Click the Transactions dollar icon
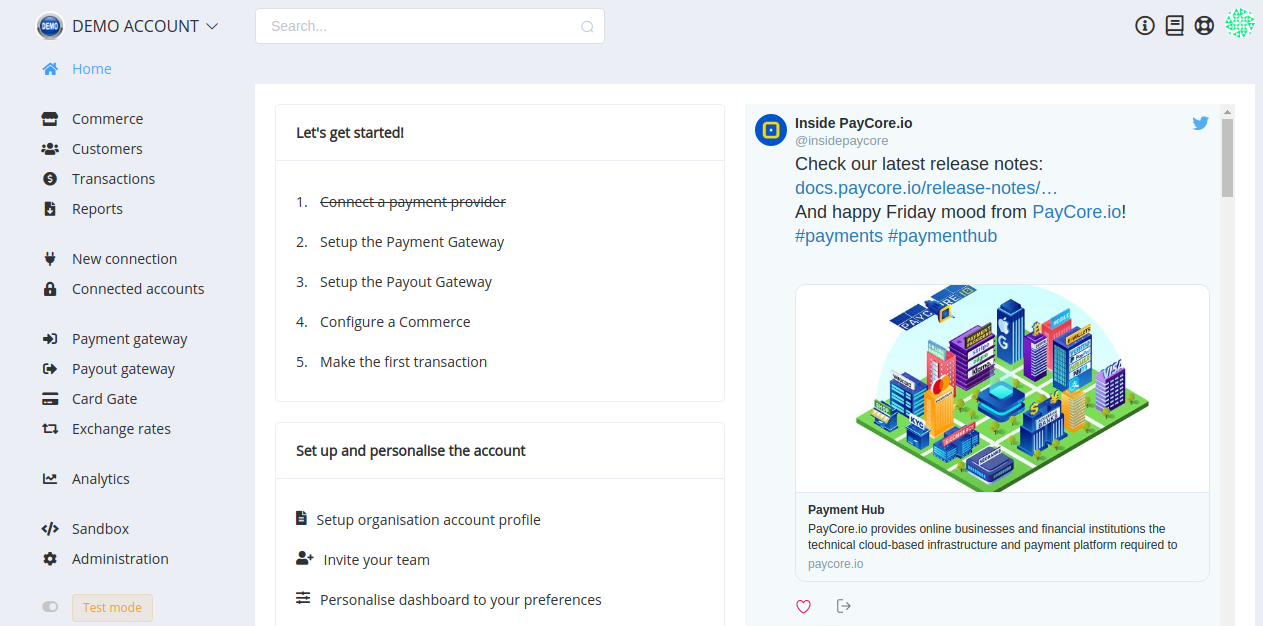Viewport: 1263px width, 626px height. coord(50,179)
